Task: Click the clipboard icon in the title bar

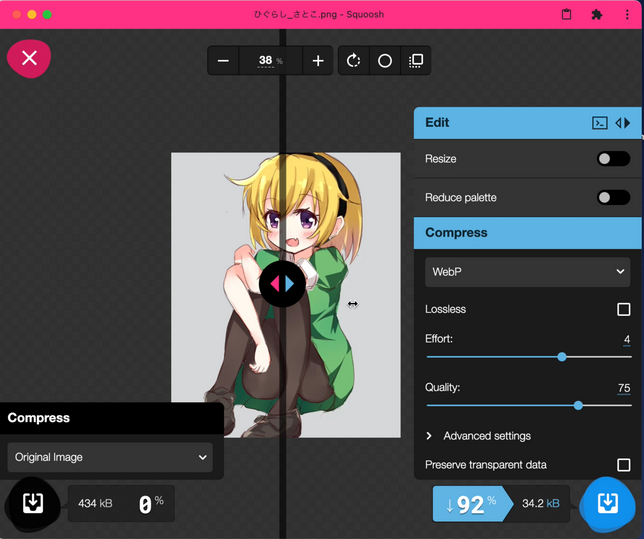Action: [x=566, y=15]
